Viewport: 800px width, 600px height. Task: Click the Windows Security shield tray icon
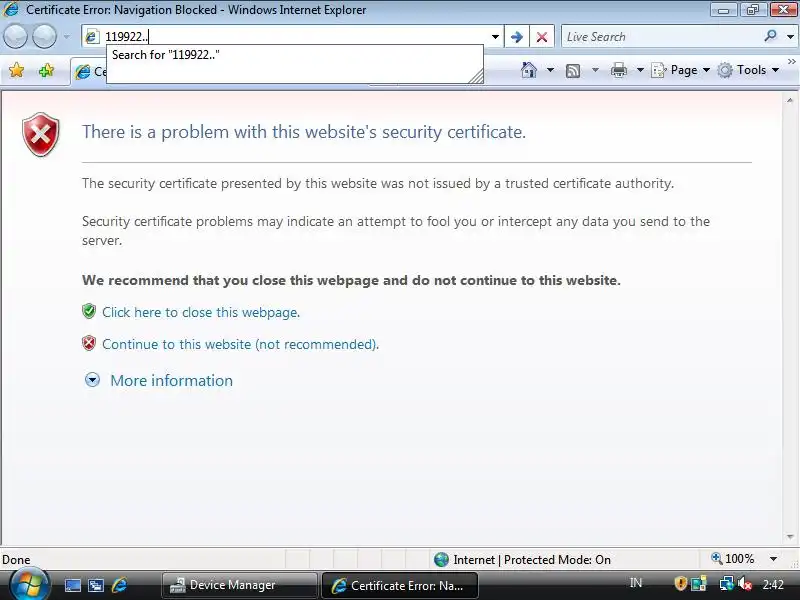click(680, 583)
